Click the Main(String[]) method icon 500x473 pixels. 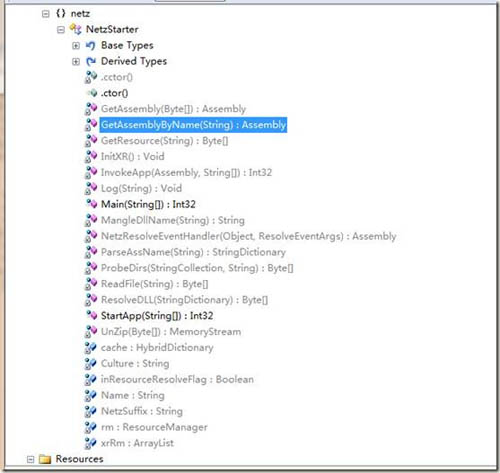pyautogui.click(x=92, y=204)
